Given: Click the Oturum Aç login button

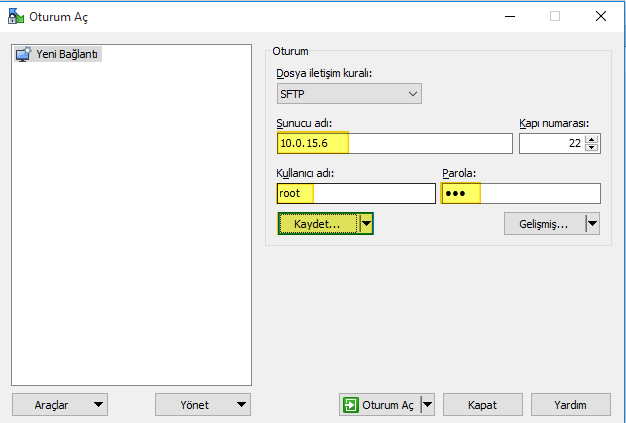Looking at the screenshot, I should coord(380,405).
